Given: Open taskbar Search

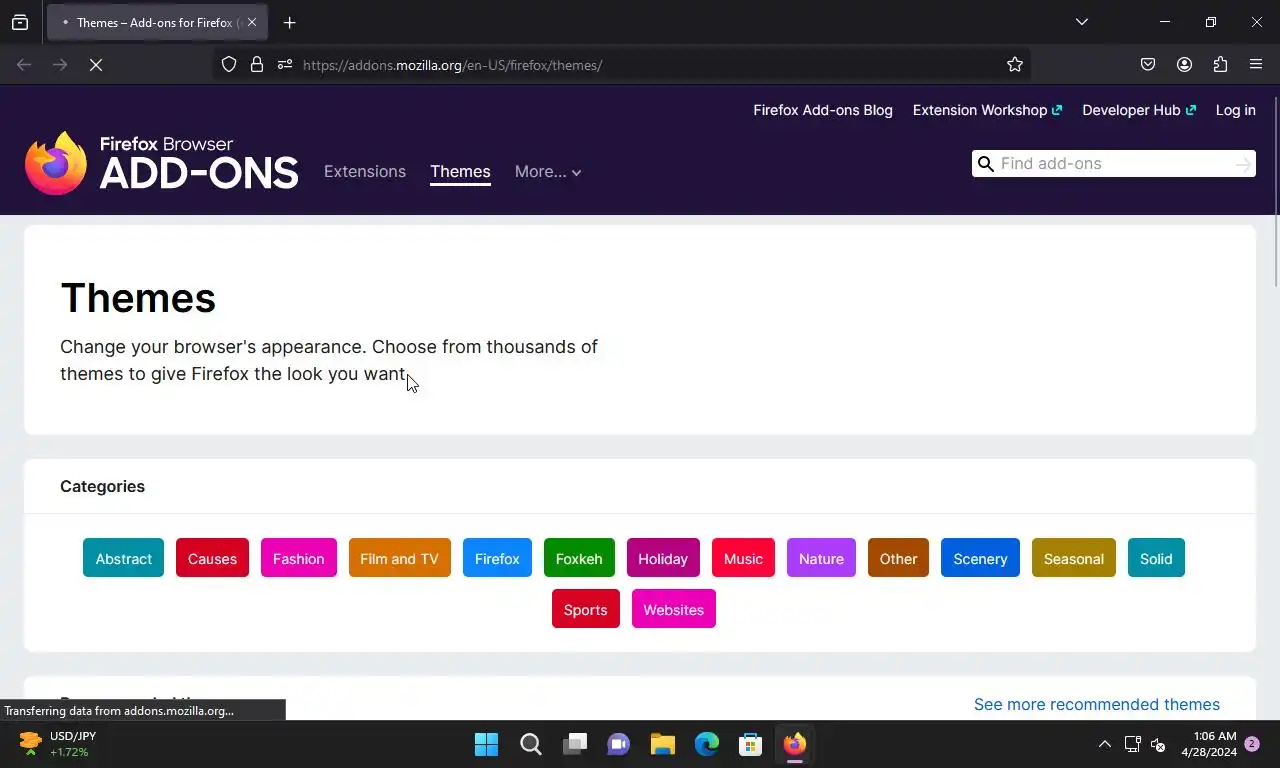Looking at the screenshot, I should click(531, 744).
